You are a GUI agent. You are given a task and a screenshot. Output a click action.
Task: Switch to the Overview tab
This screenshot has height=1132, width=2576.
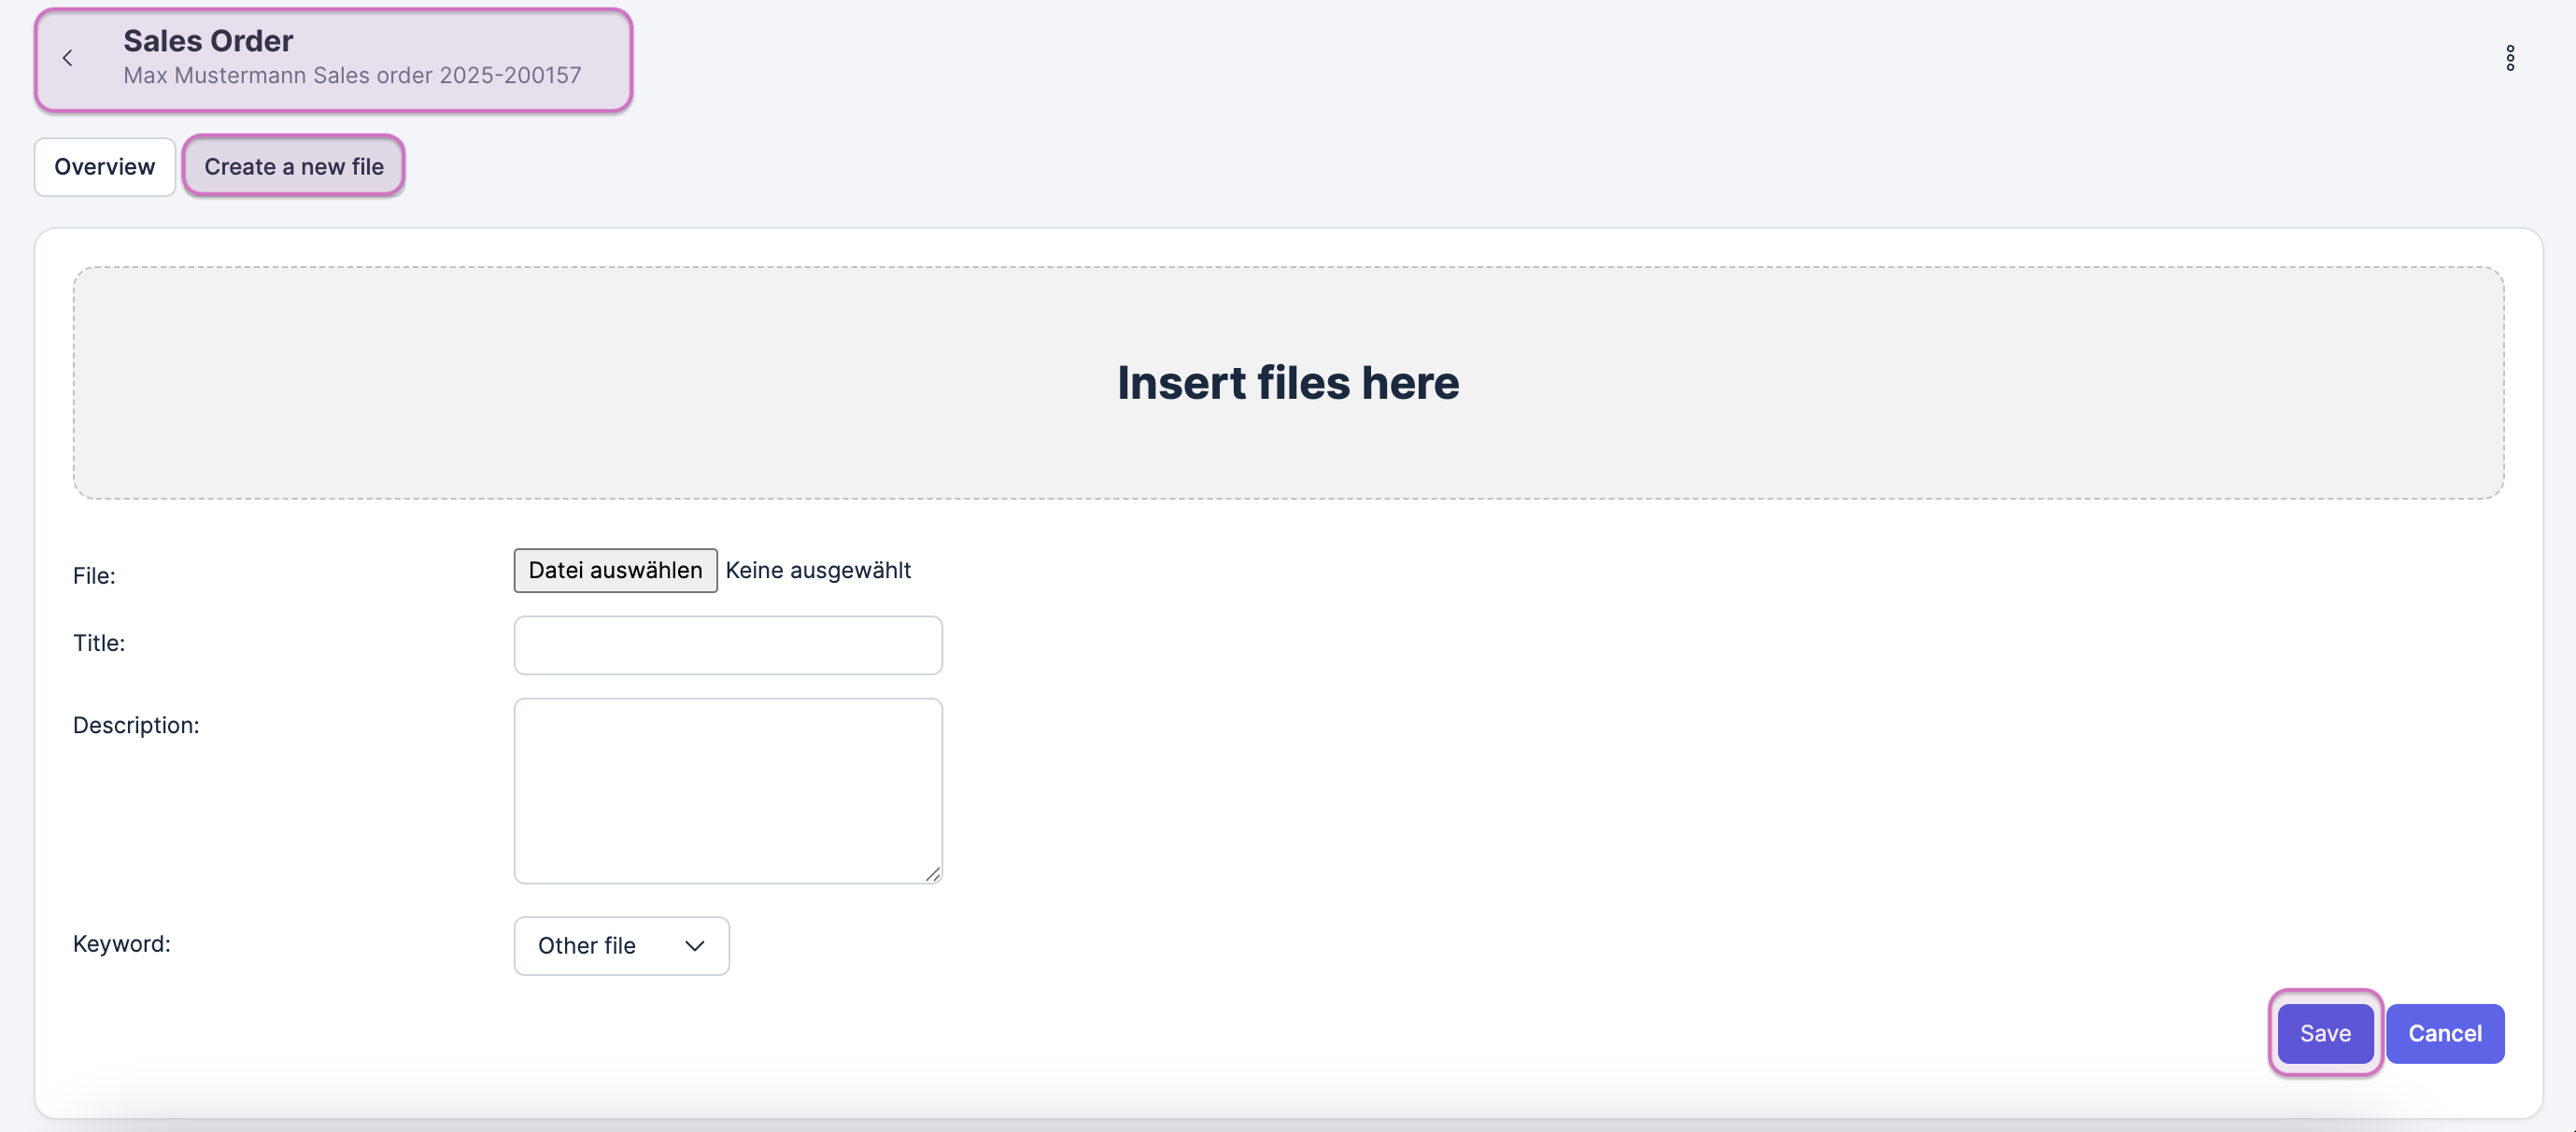(x=105, y=167)
